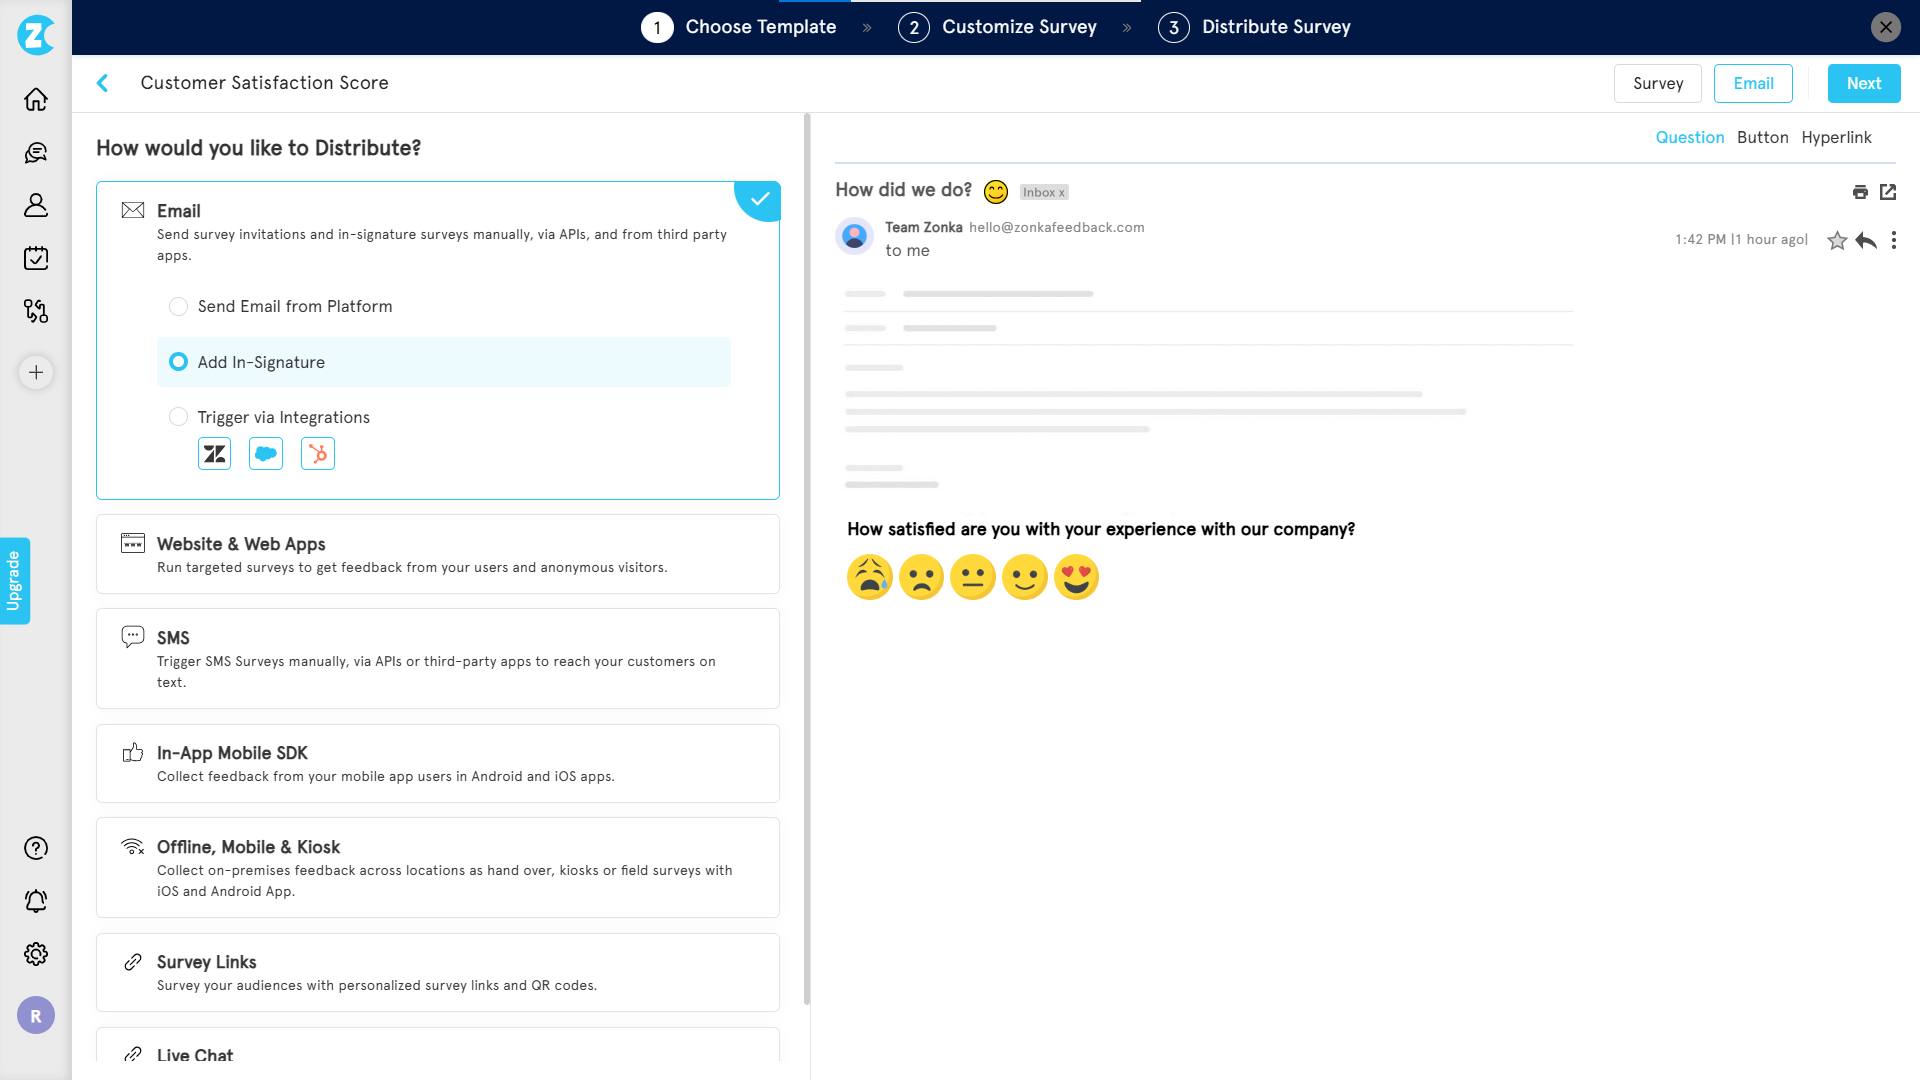Open the Home dashboard icon
This screenshot has width=1920, height=1080.
36,99
